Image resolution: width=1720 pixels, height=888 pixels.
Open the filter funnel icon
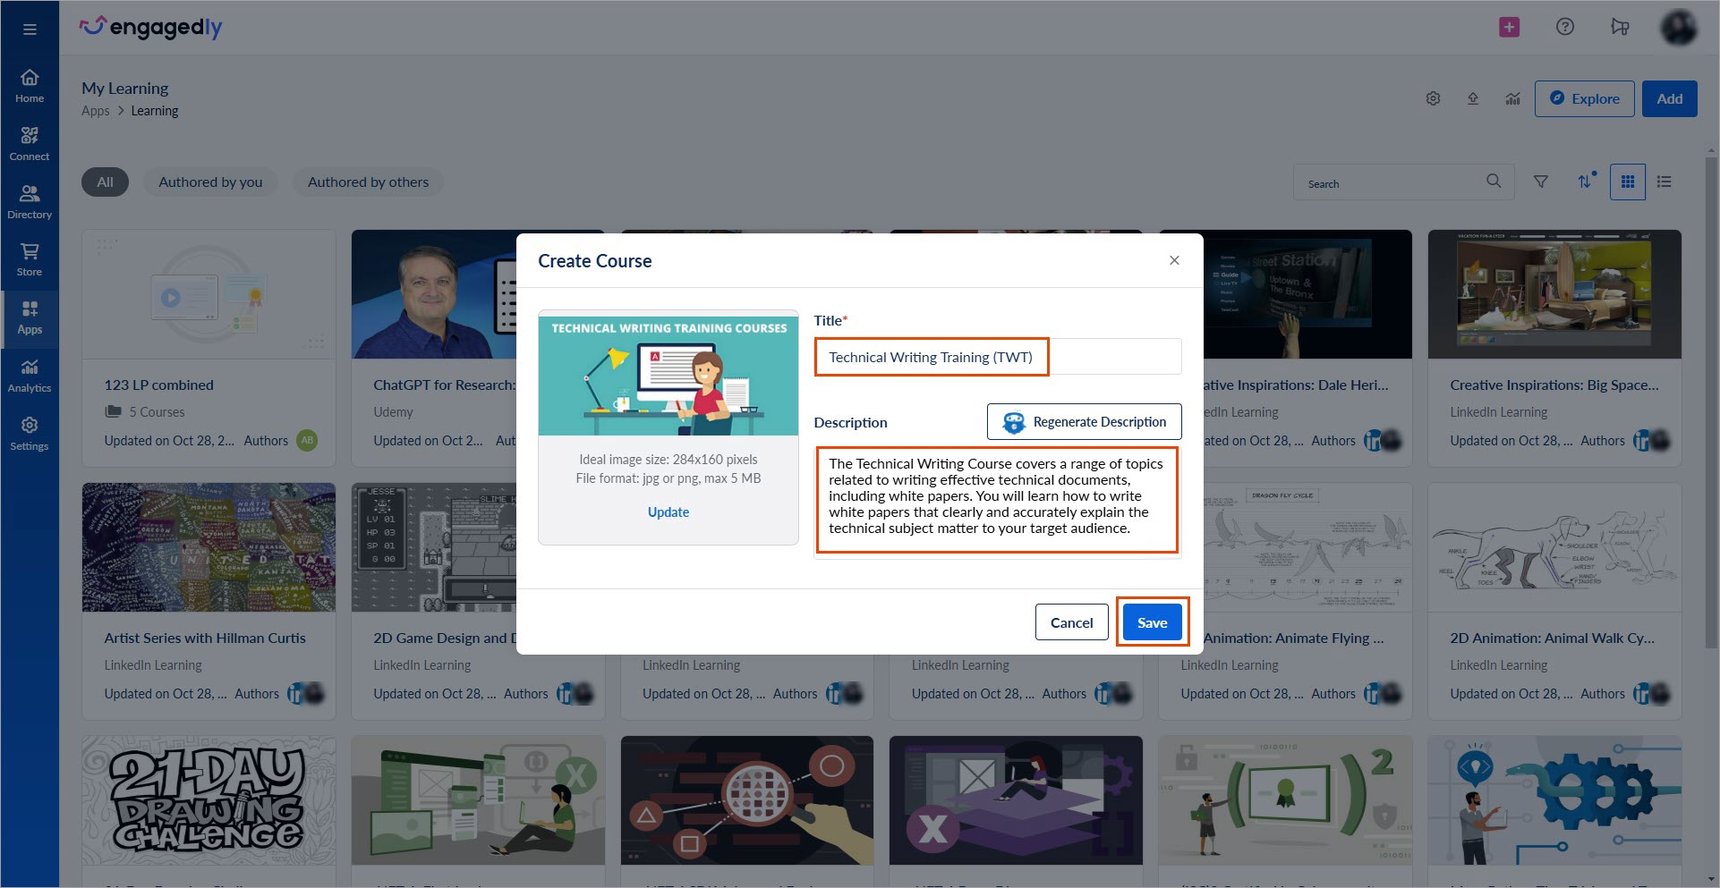[x=1541, y=182]
